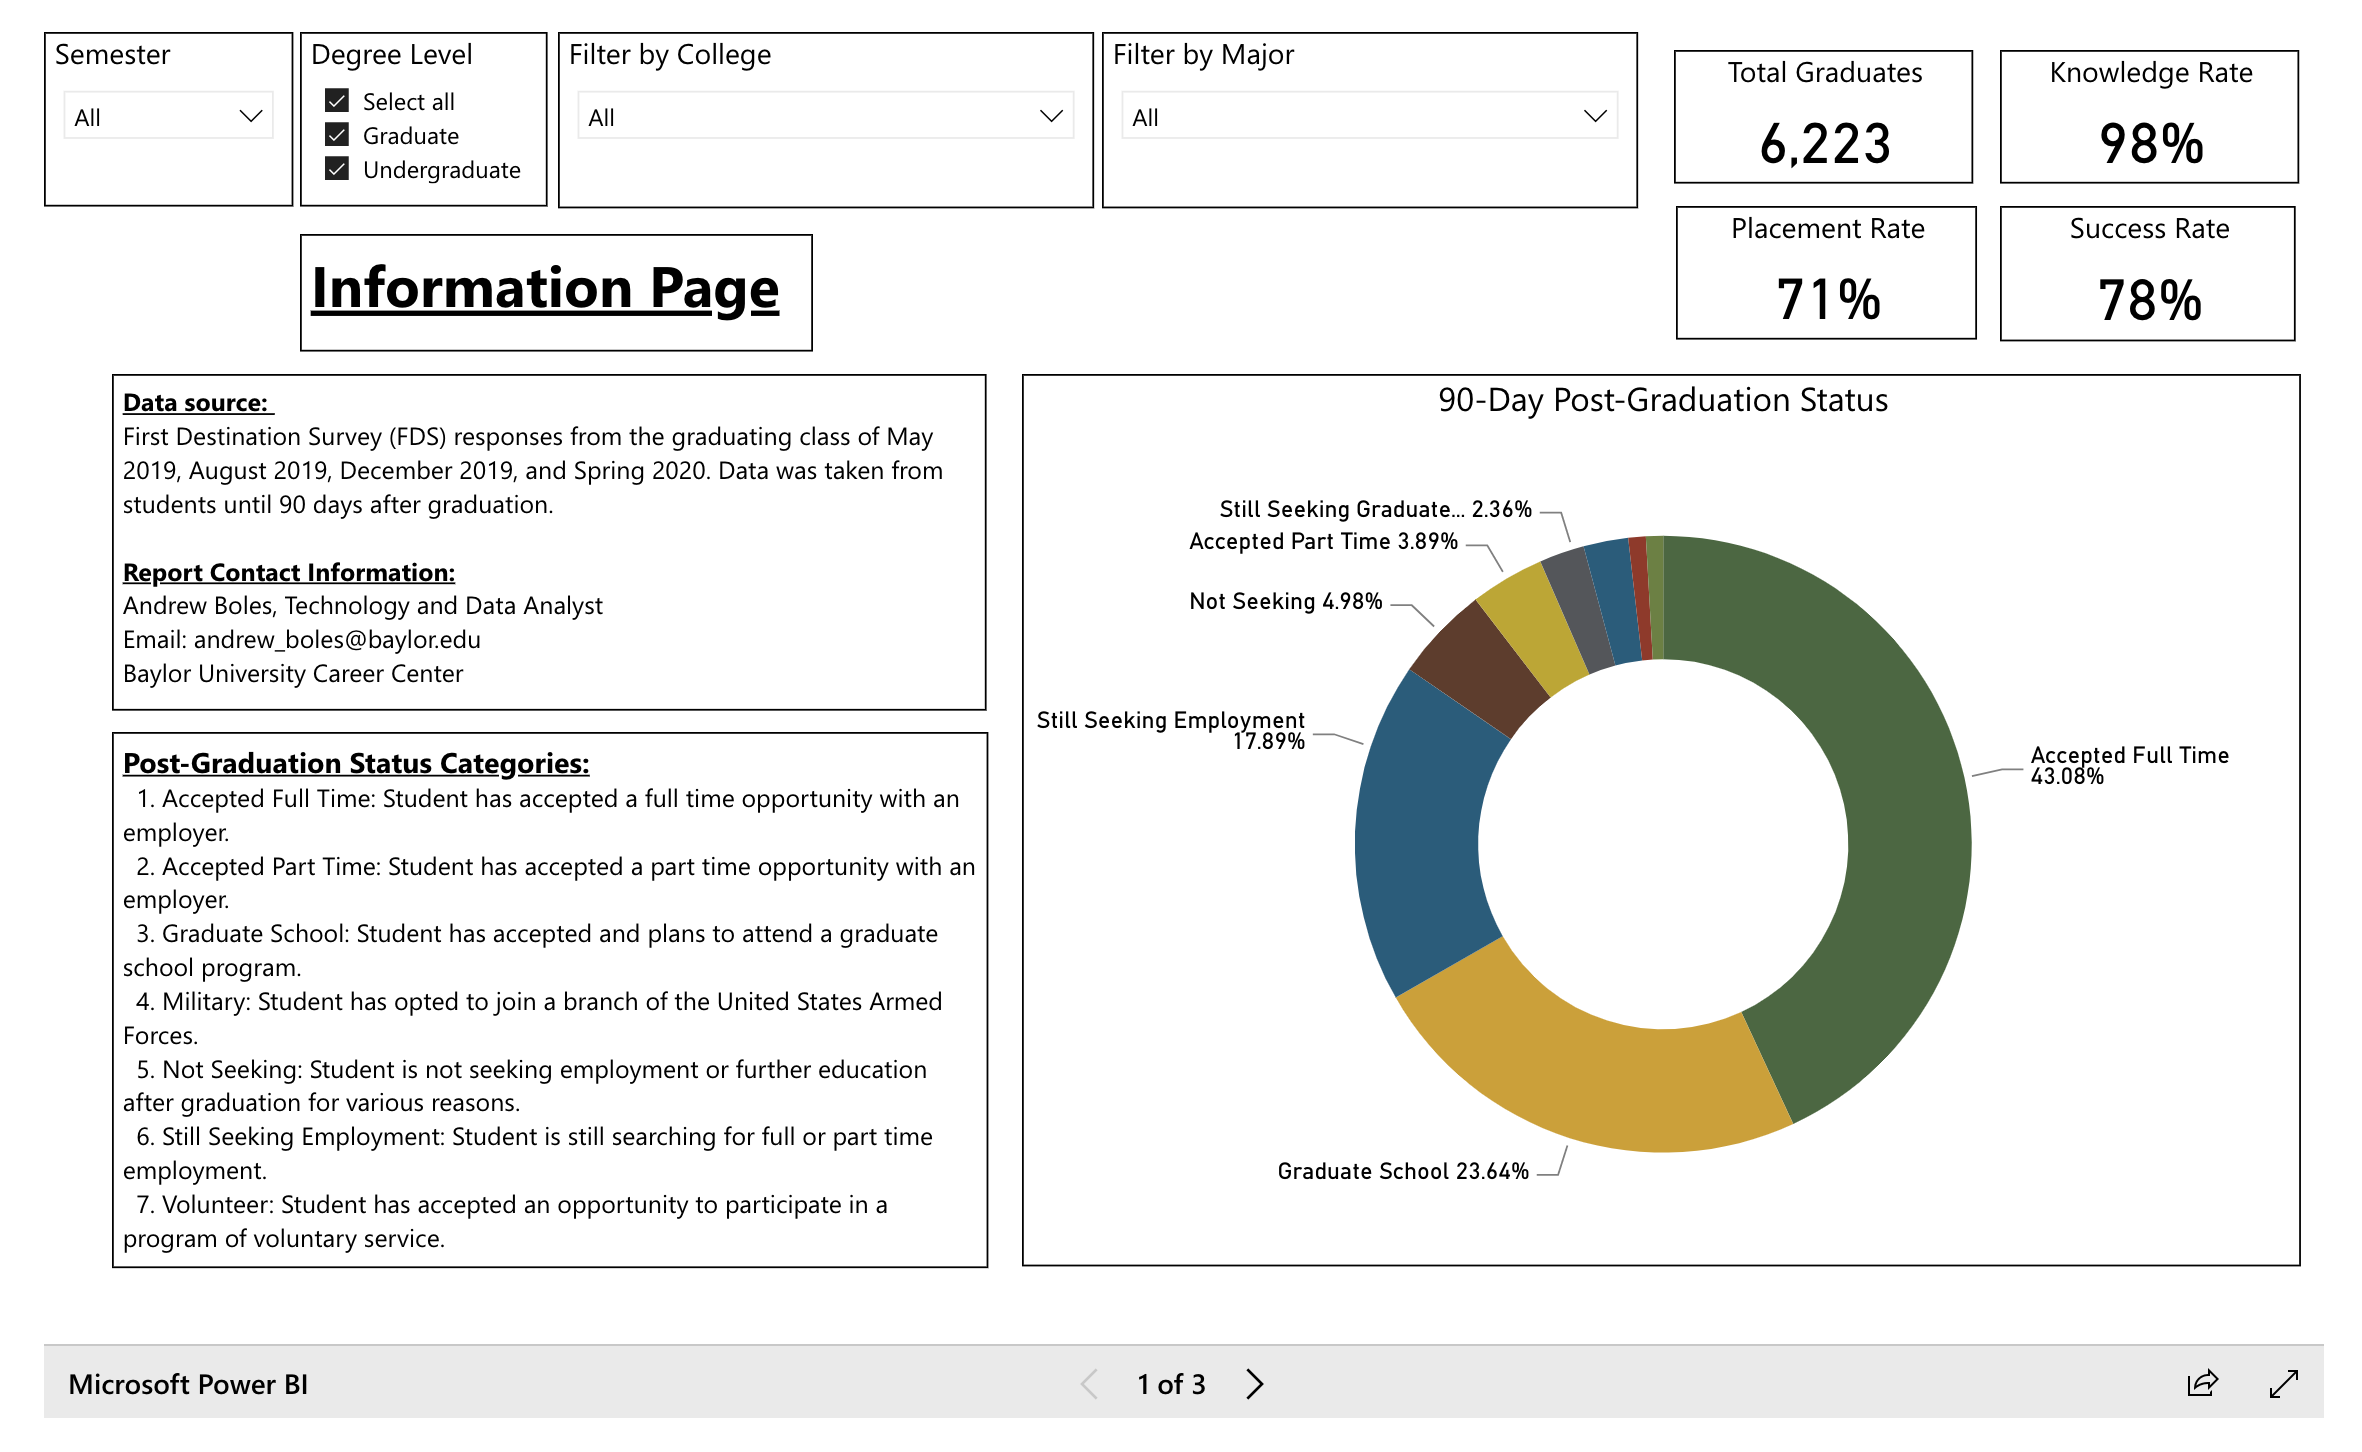2362x1452 pixels.
Task: Click the share icon in footer
Action: pos(2202,1383)
